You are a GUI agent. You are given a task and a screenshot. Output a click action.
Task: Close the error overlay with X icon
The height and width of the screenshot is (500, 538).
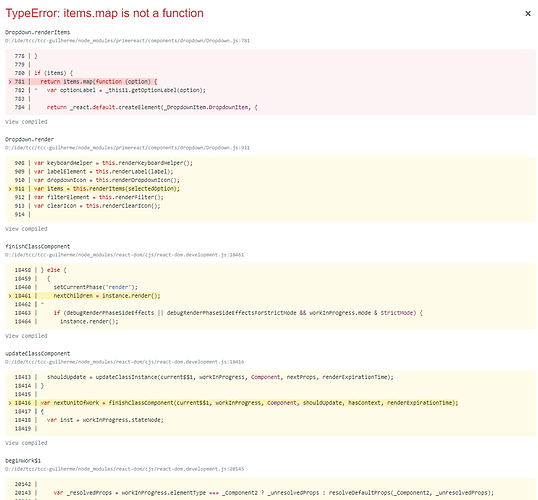(x=528, y=13)
